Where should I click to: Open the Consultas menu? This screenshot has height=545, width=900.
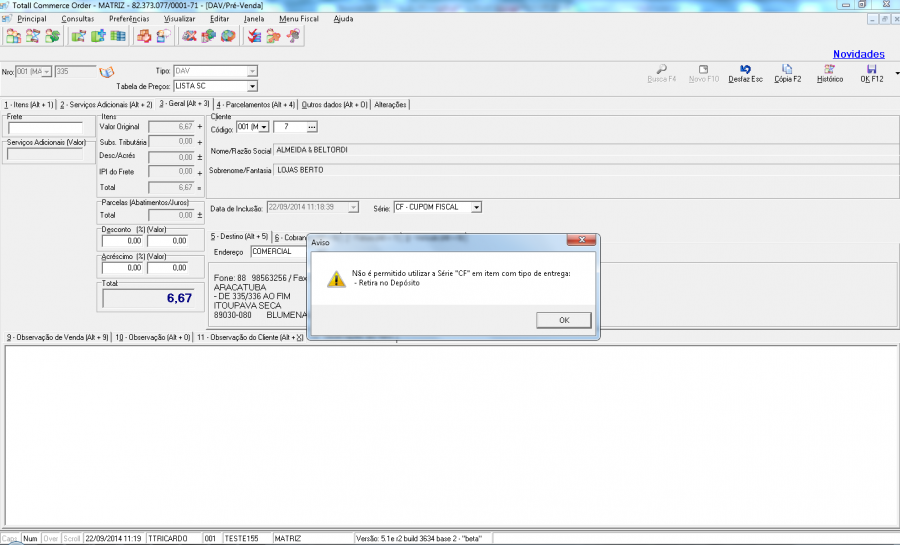click(x=78, y=19)
